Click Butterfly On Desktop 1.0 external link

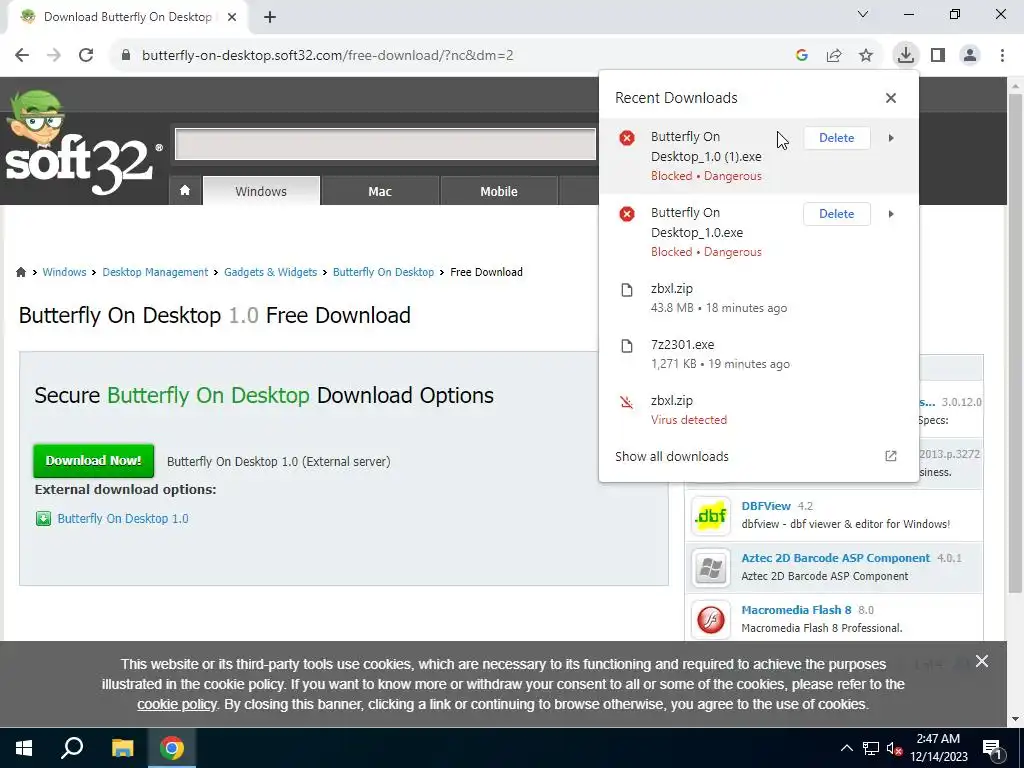[123, 519]
